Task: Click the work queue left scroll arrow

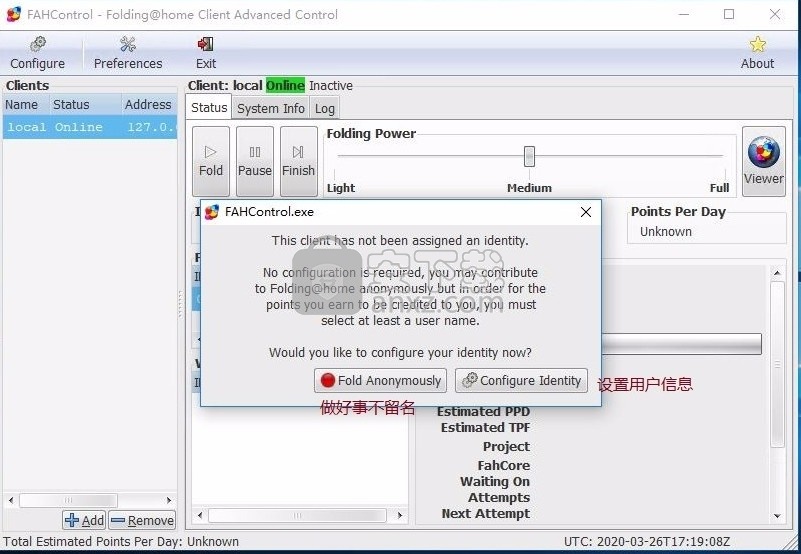Action: pos(200,515)
